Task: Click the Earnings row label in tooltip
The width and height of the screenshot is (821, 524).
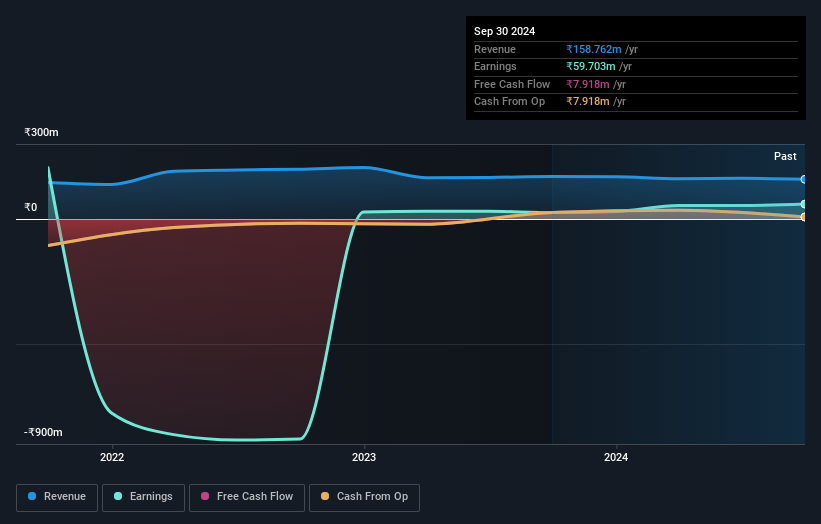Action: pyautogui.click(x=495, y=66)
